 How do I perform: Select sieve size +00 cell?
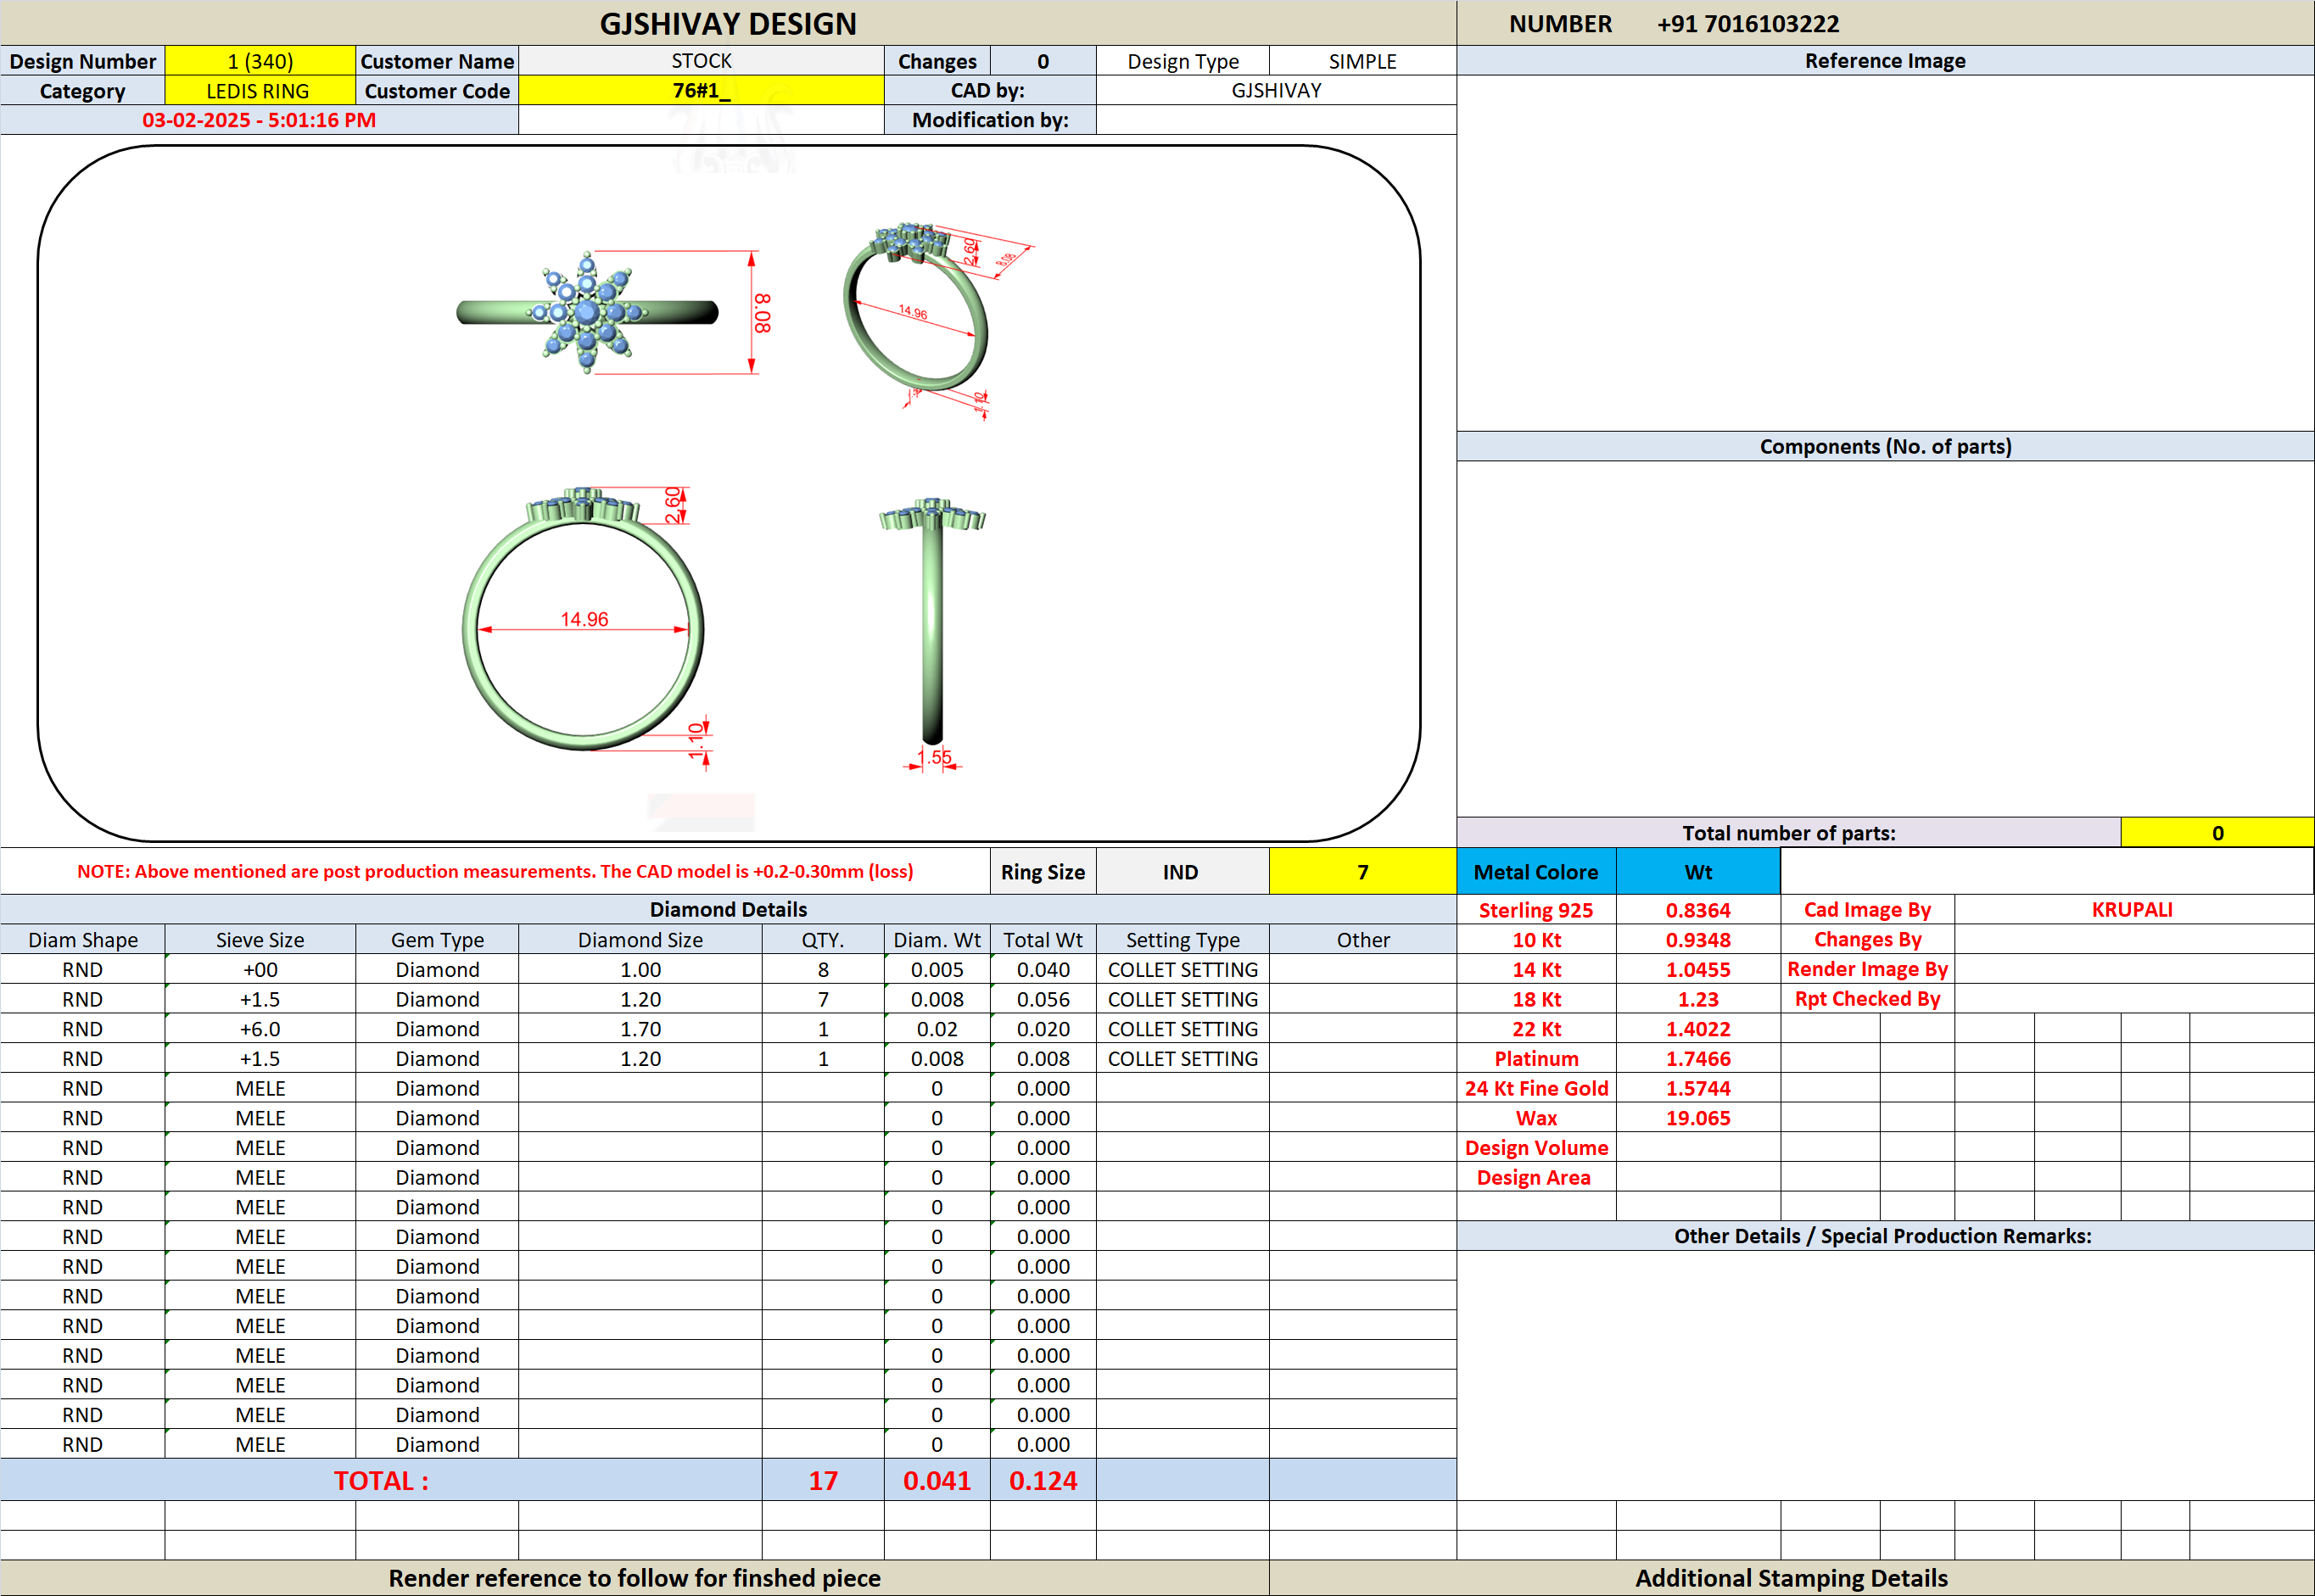coord(260,970)
